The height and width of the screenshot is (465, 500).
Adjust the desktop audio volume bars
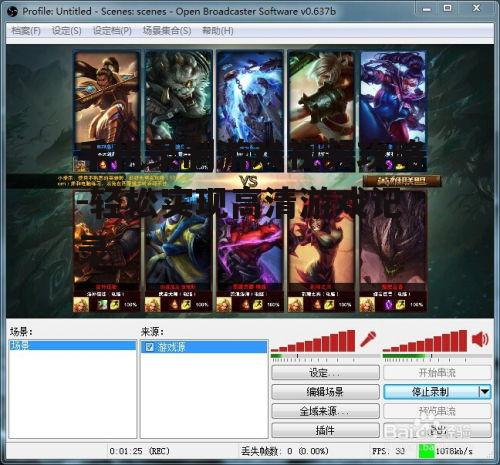pyautogui.click(x=425, y=341)
